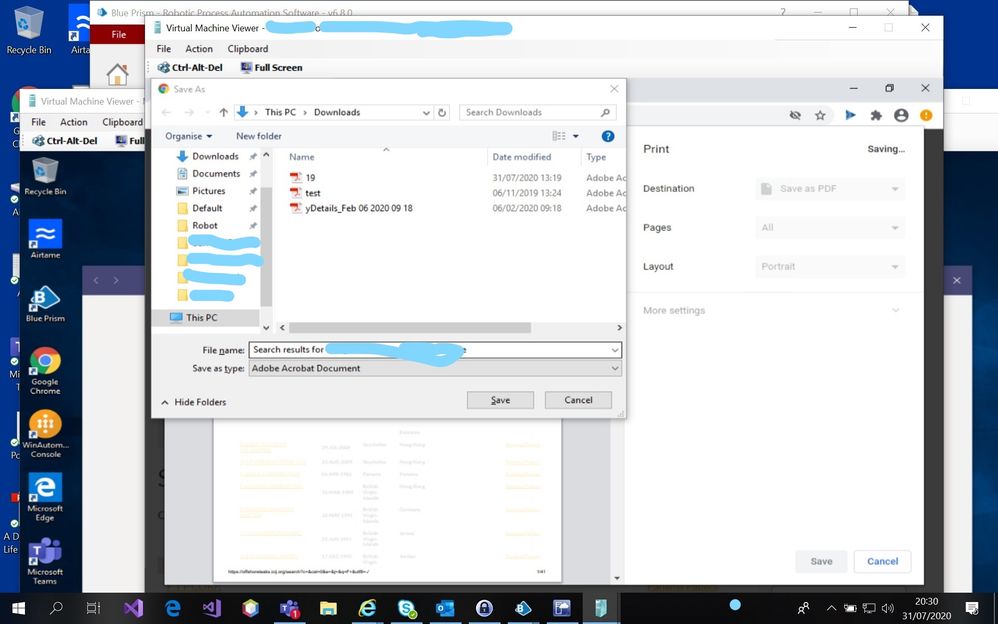Image resolution: width=998 pixels, height=624 pixels.
Task: Open the WinAutomation Console desktop shortcut
Action: 45,434
